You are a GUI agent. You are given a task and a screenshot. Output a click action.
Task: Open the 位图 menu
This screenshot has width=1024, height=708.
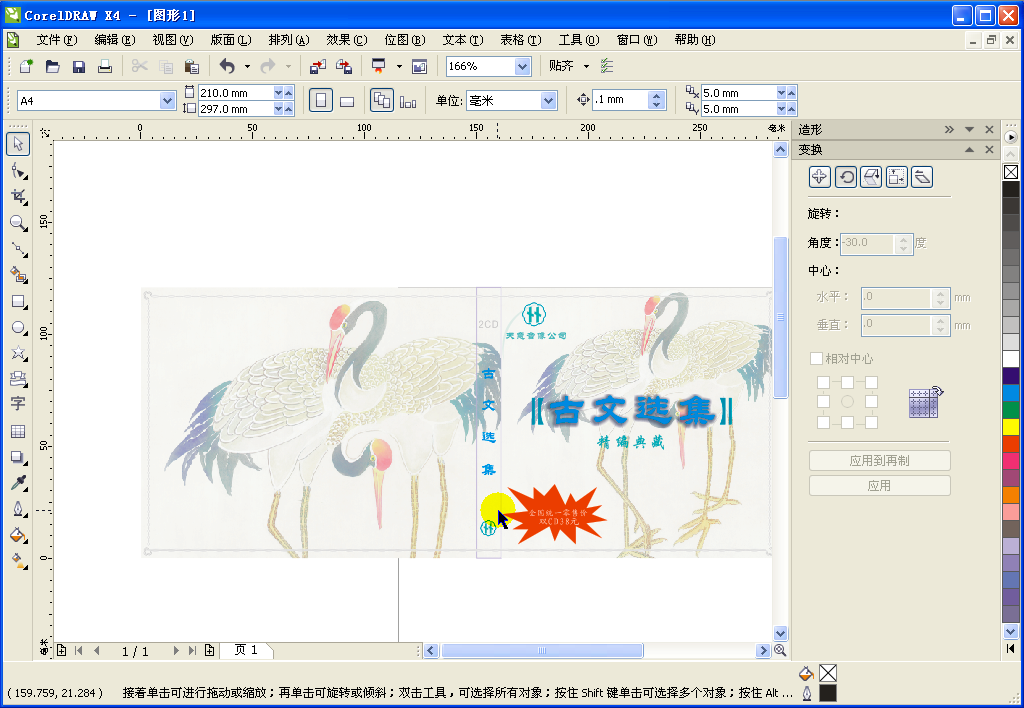(x=405, y=40)
